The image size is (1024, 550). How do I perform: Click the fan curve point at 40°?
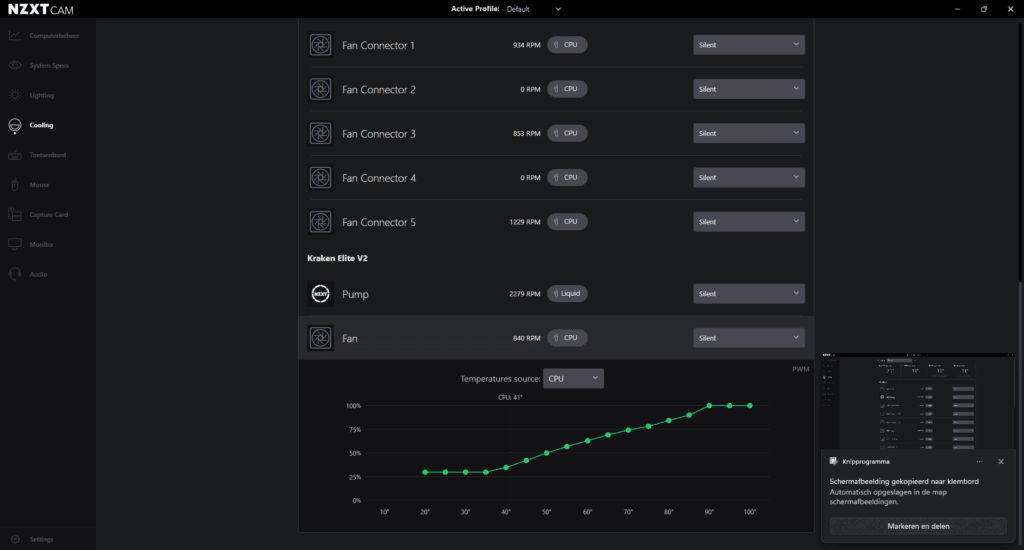pyautogui.click(x=506, y=468)
